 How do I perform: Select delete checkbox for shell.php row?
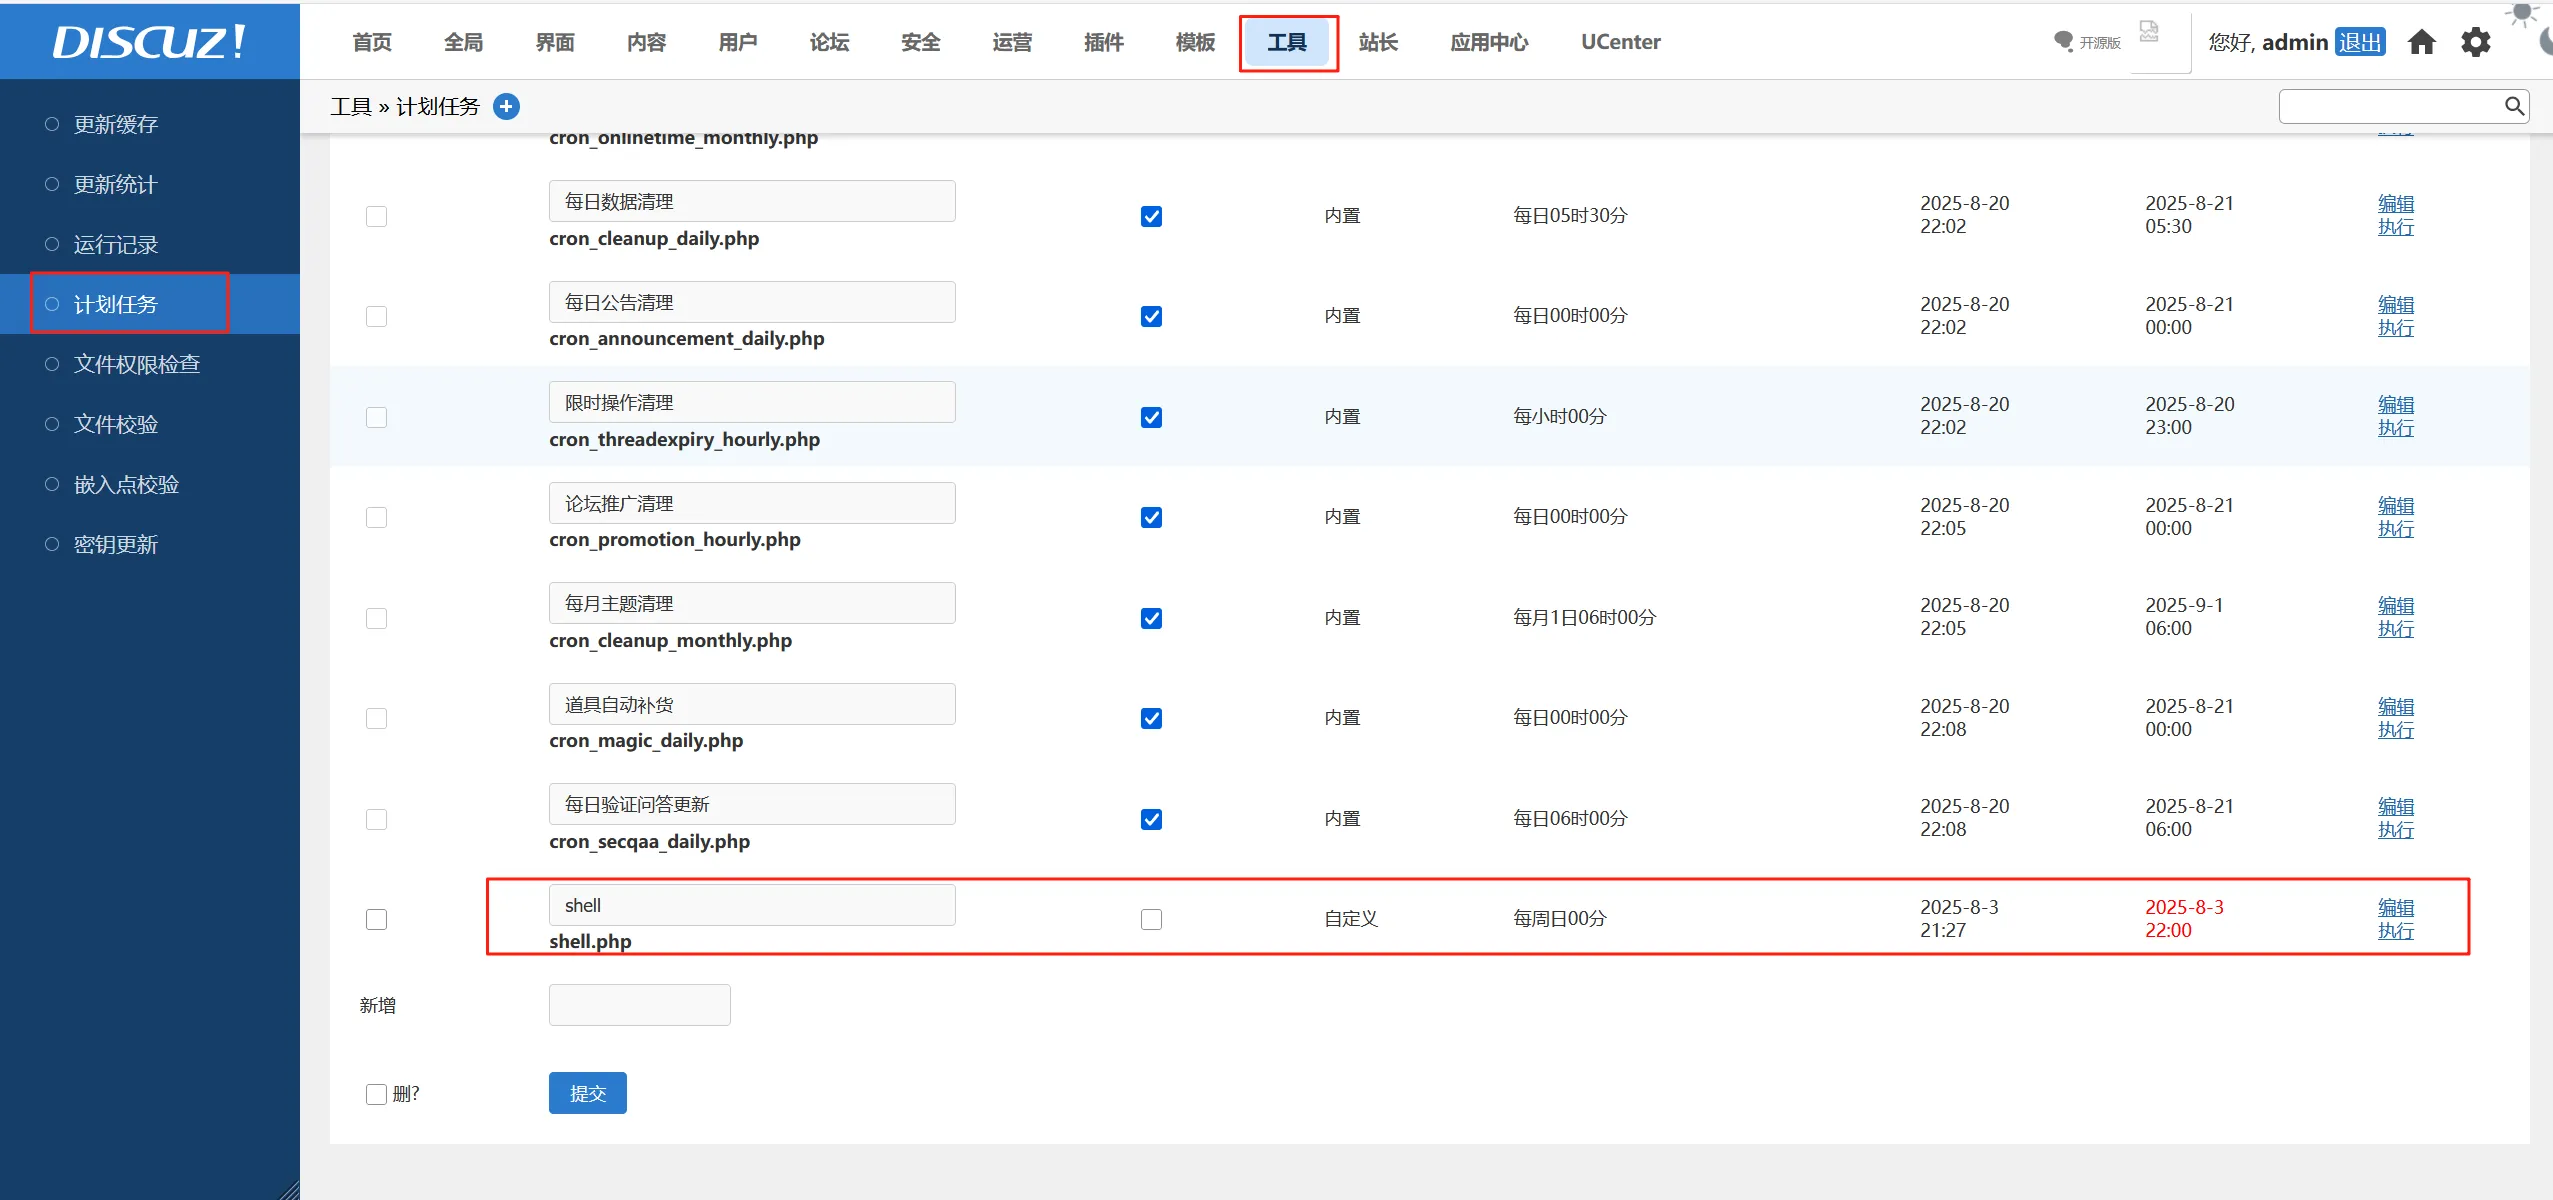click(376, 919)
